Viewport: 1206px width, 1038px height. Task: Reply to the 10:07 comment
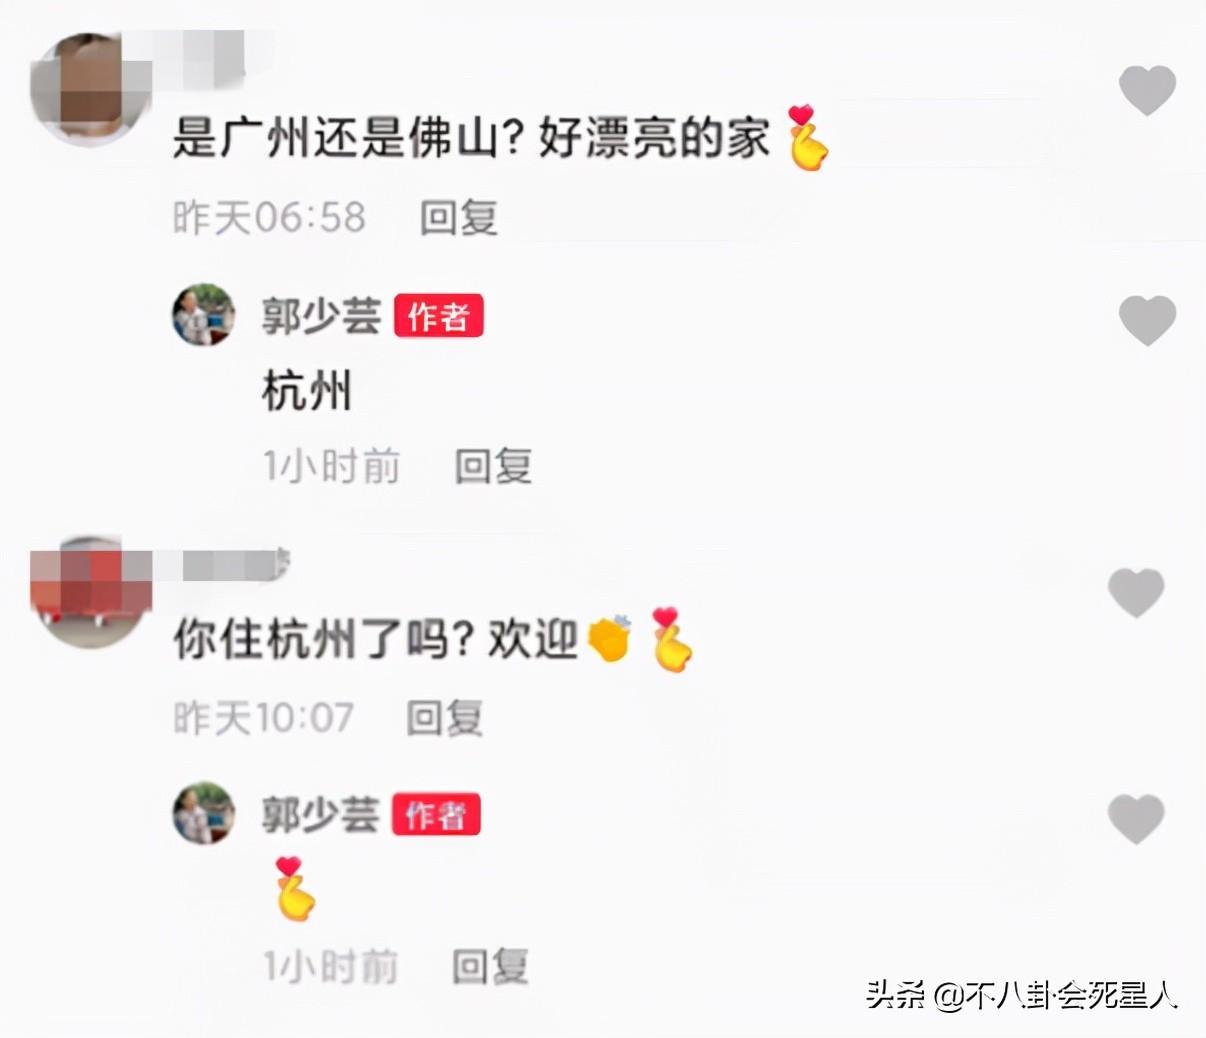(446, 718)
